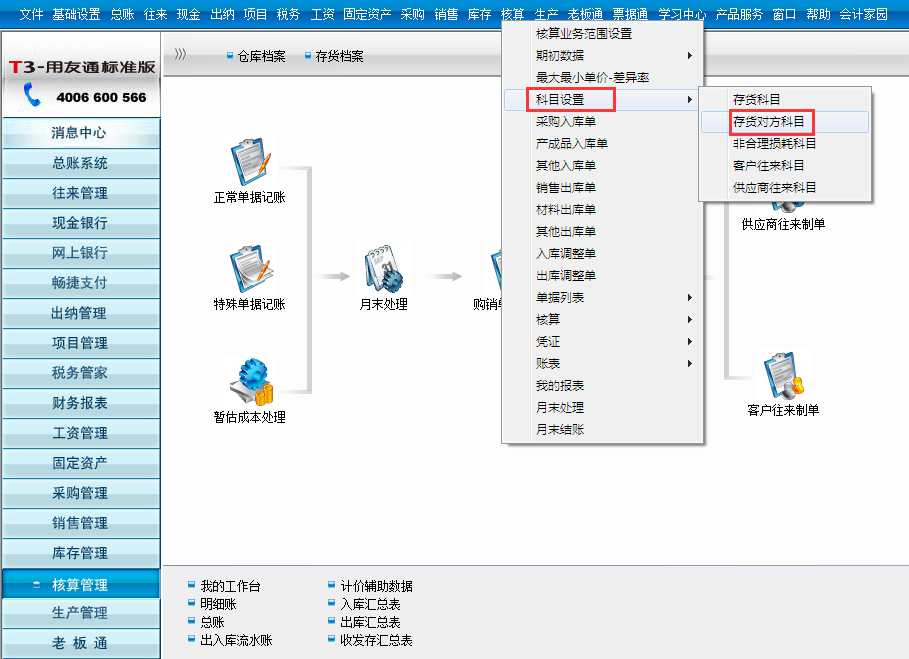Click 出入库流水账 in the bottom panel

pyautogui.click(x=236, y=640)
